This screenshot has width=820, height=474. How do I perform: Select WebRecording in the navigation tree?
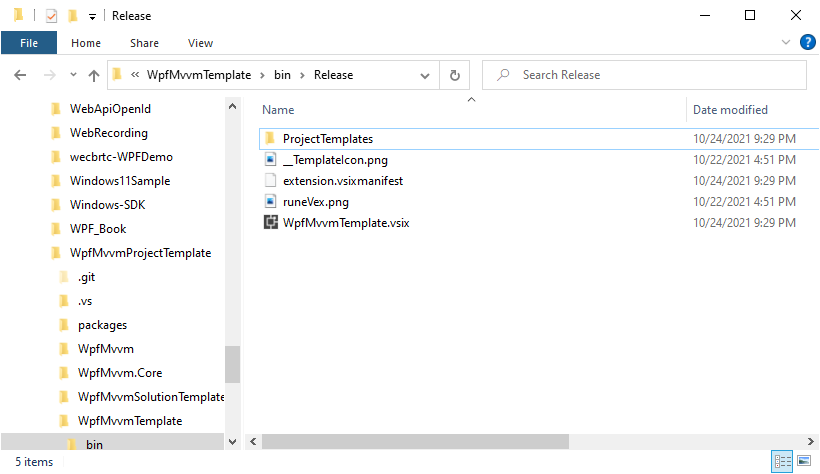[109, 133]
